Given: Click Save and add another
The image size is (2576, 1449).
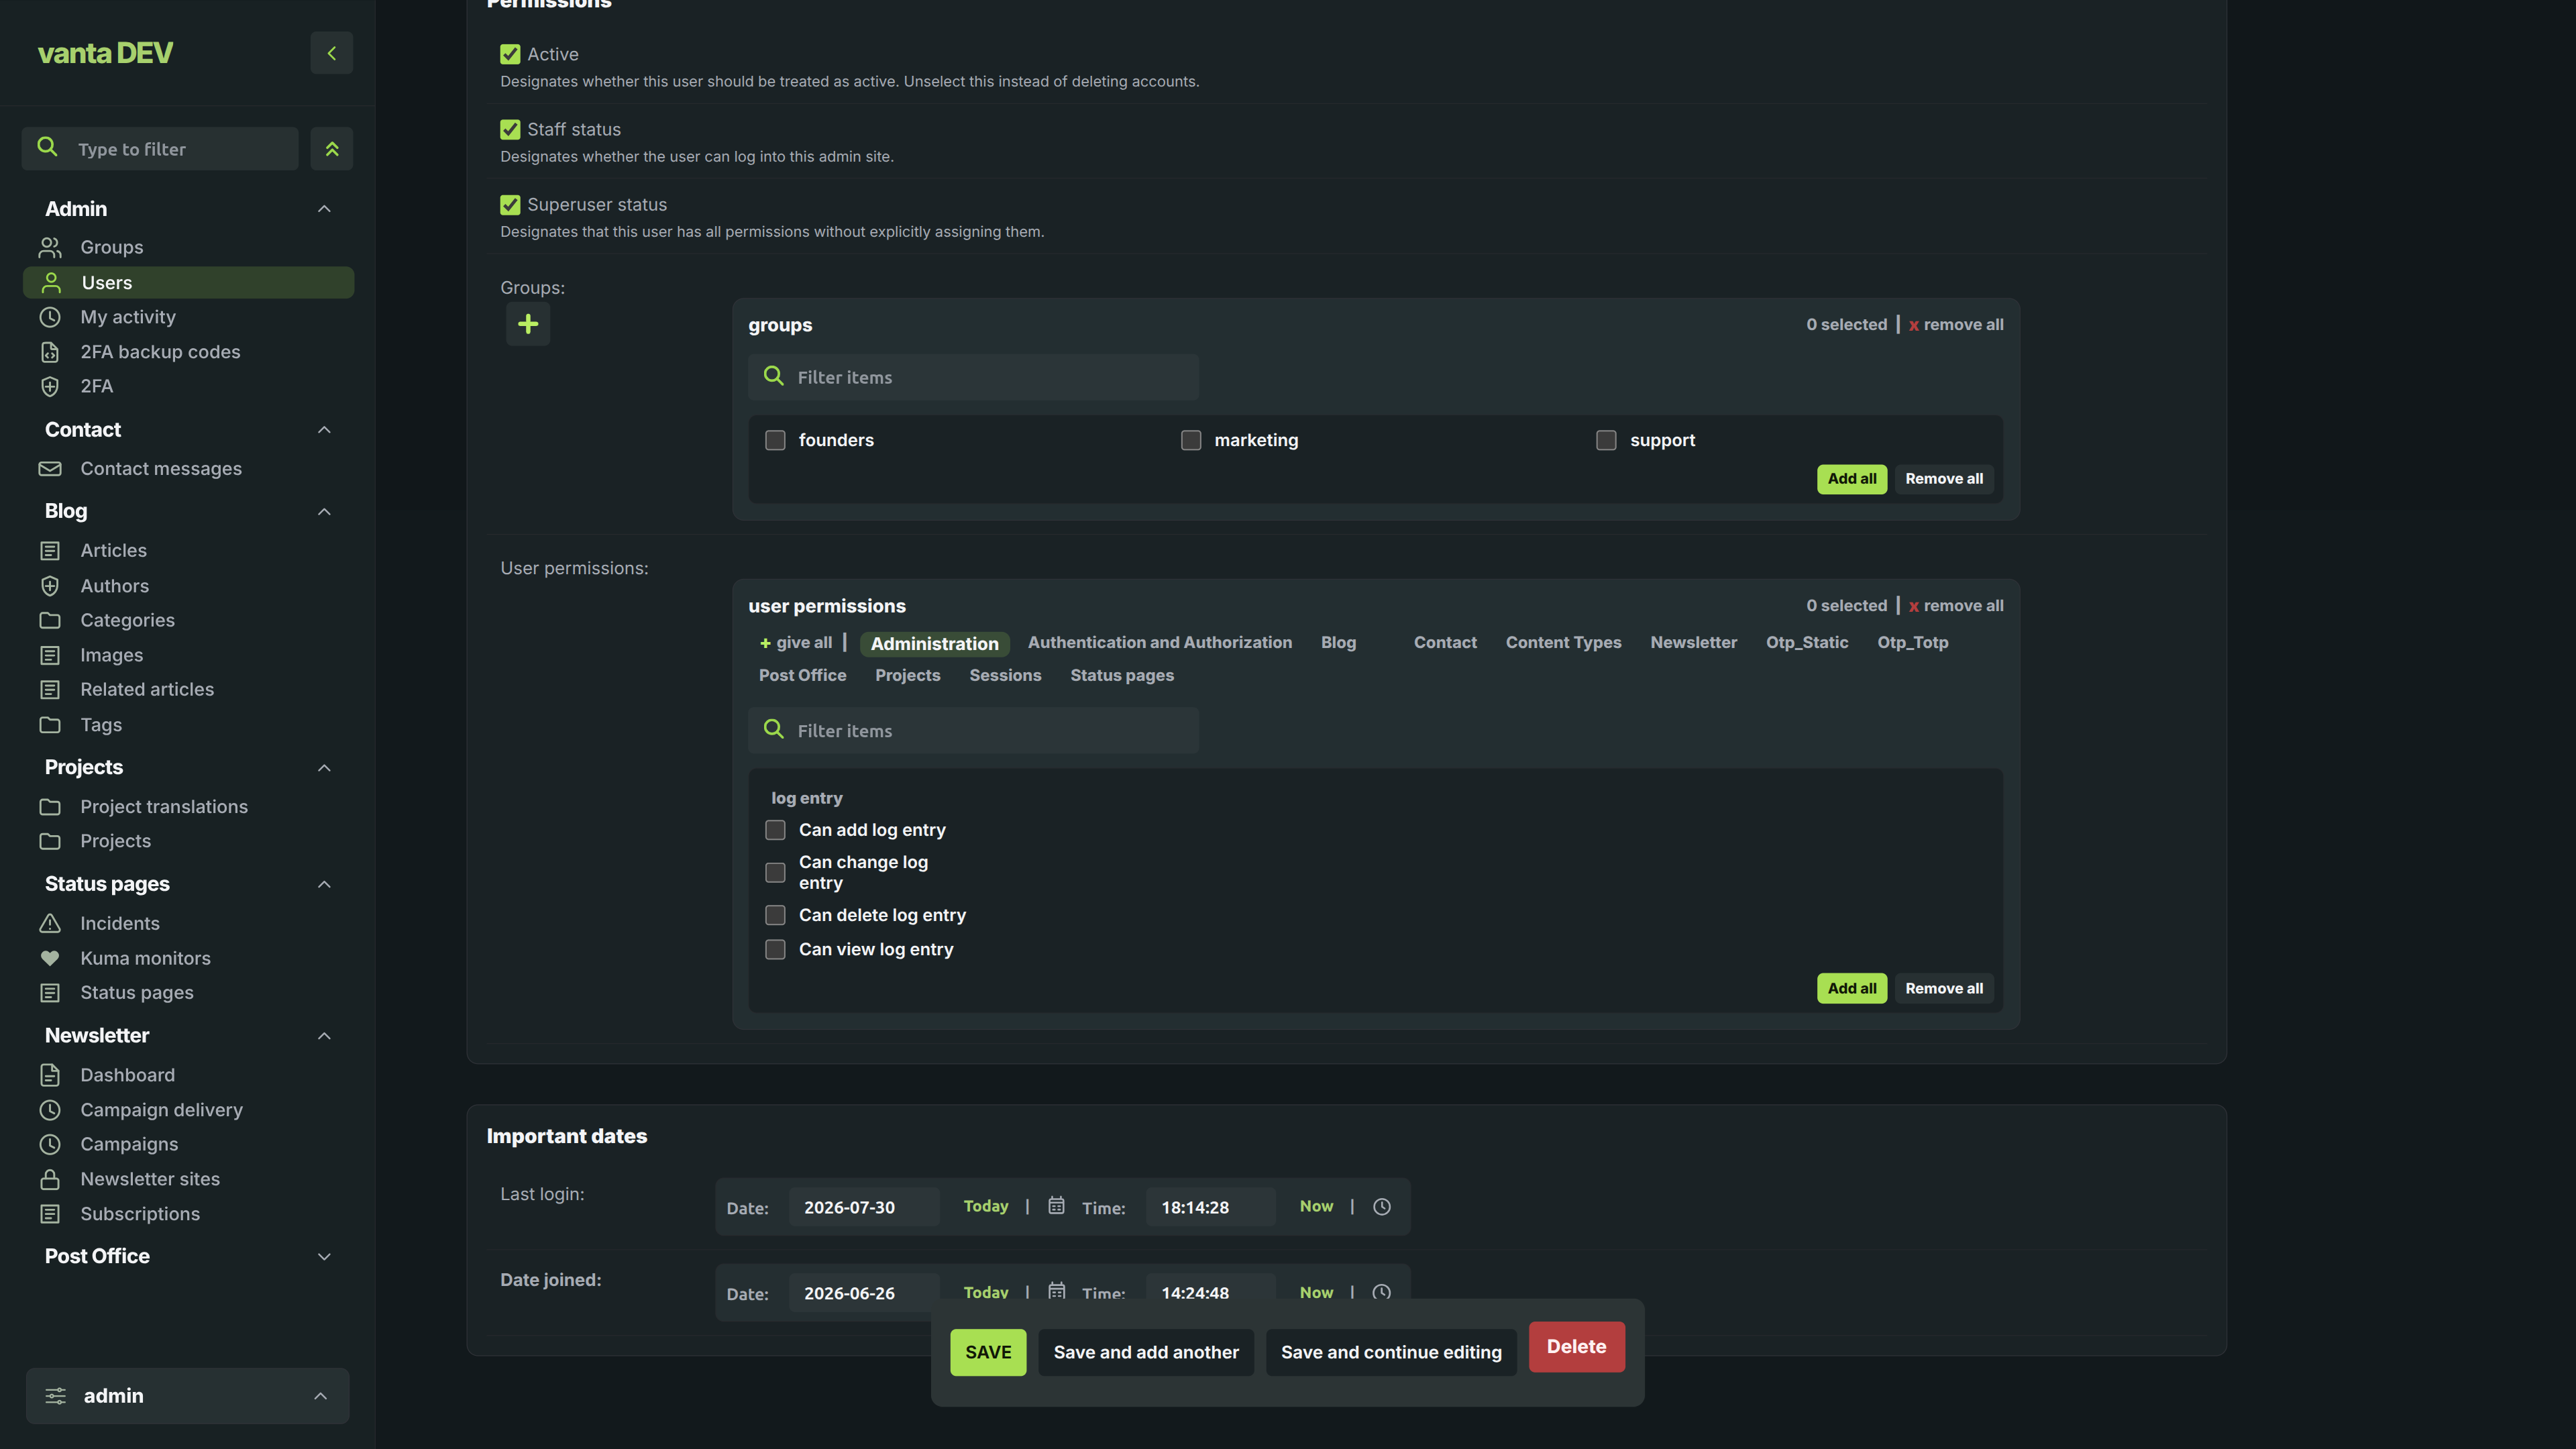Looking at the screenshot, I should (x=1146, y=1352).
